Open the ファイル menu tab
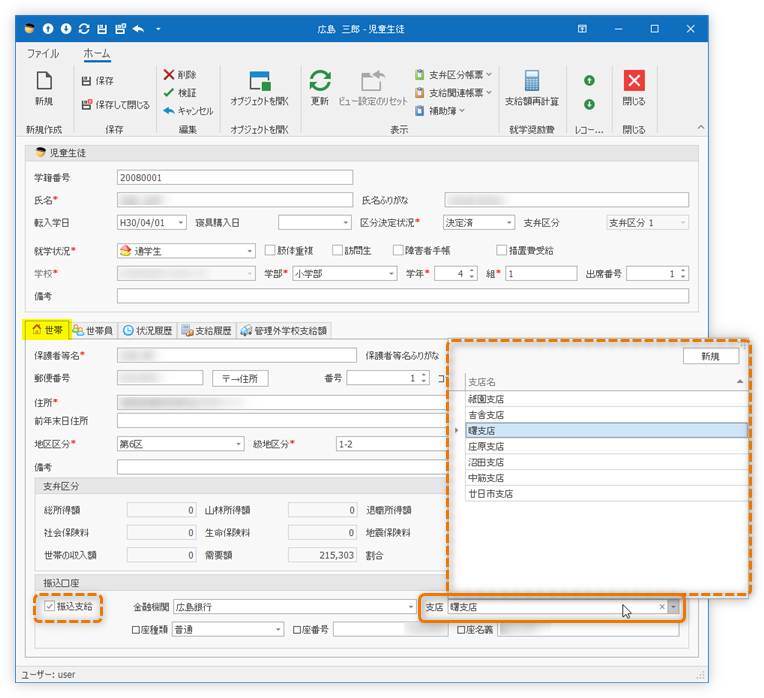 [43, 54]
